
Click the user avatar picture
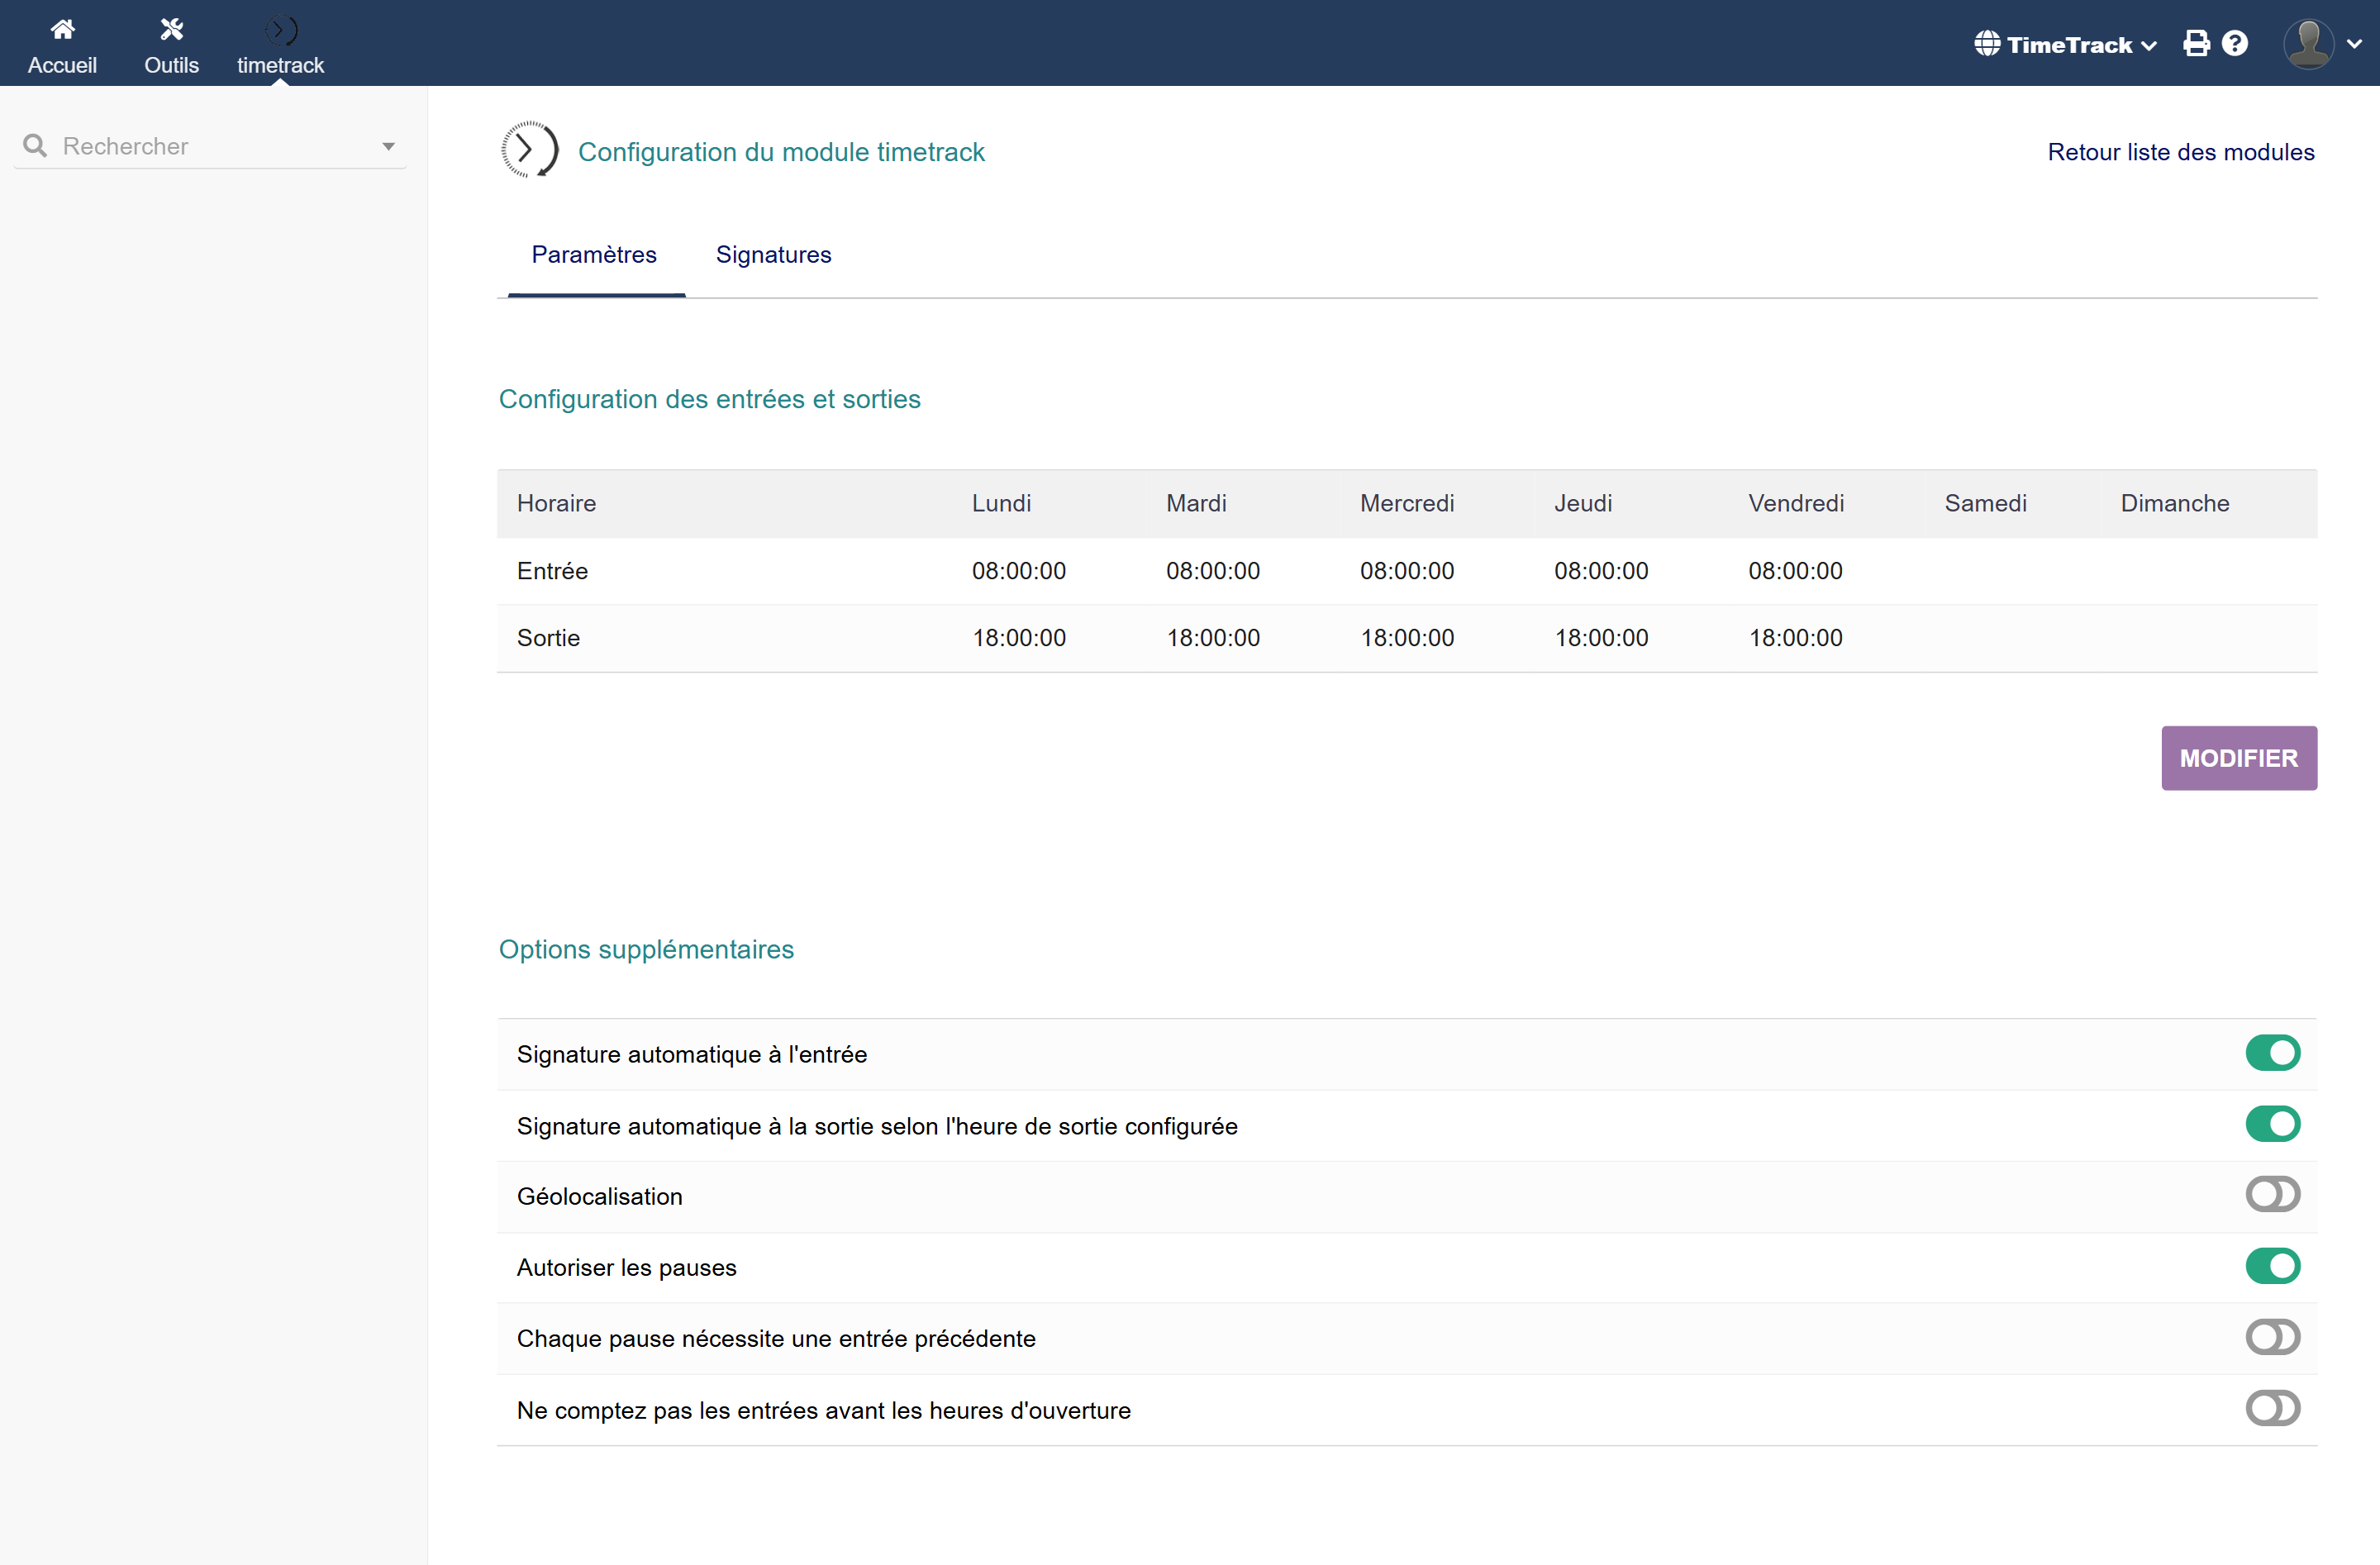[x=2309, y=44]
